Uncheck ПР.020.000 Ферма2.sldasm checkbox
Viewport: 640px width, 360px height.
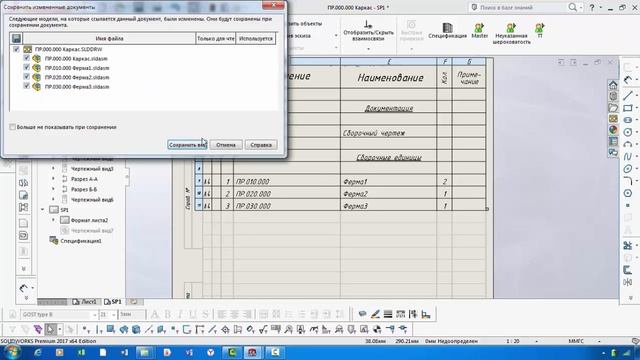(x=27, y=77)
